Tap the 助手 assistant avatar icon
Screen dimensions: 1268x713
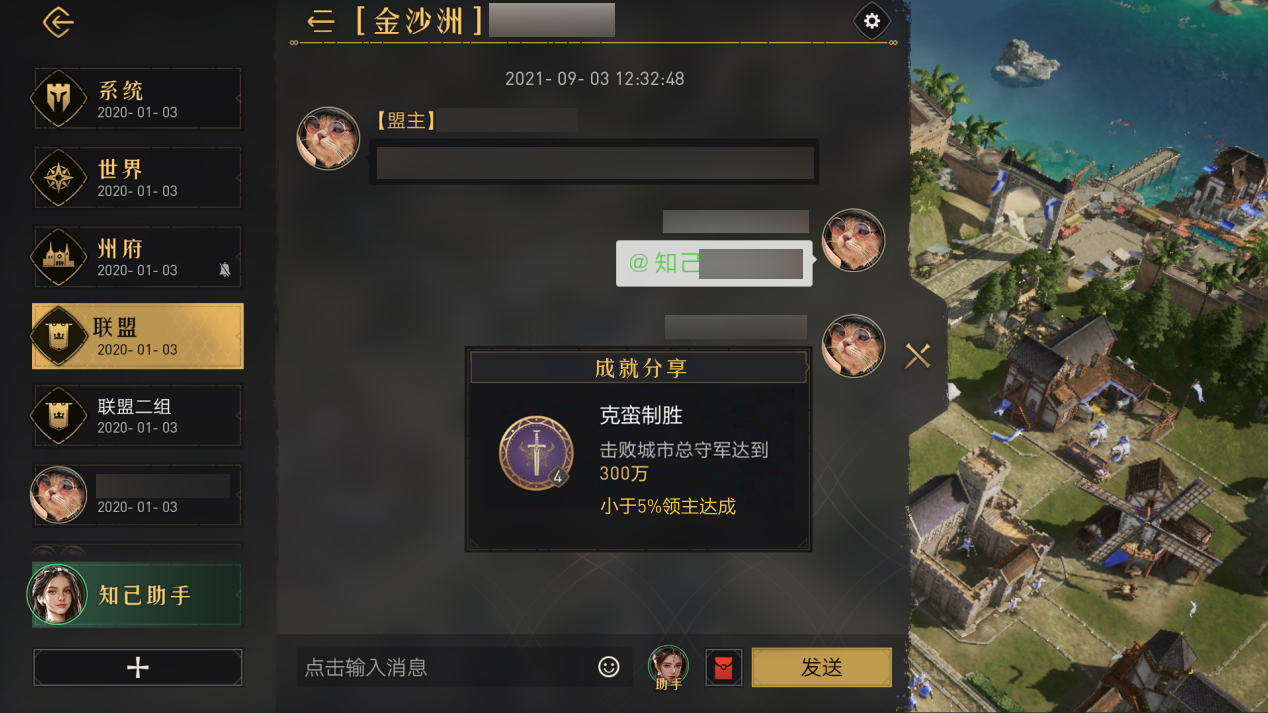coord(668,667)
